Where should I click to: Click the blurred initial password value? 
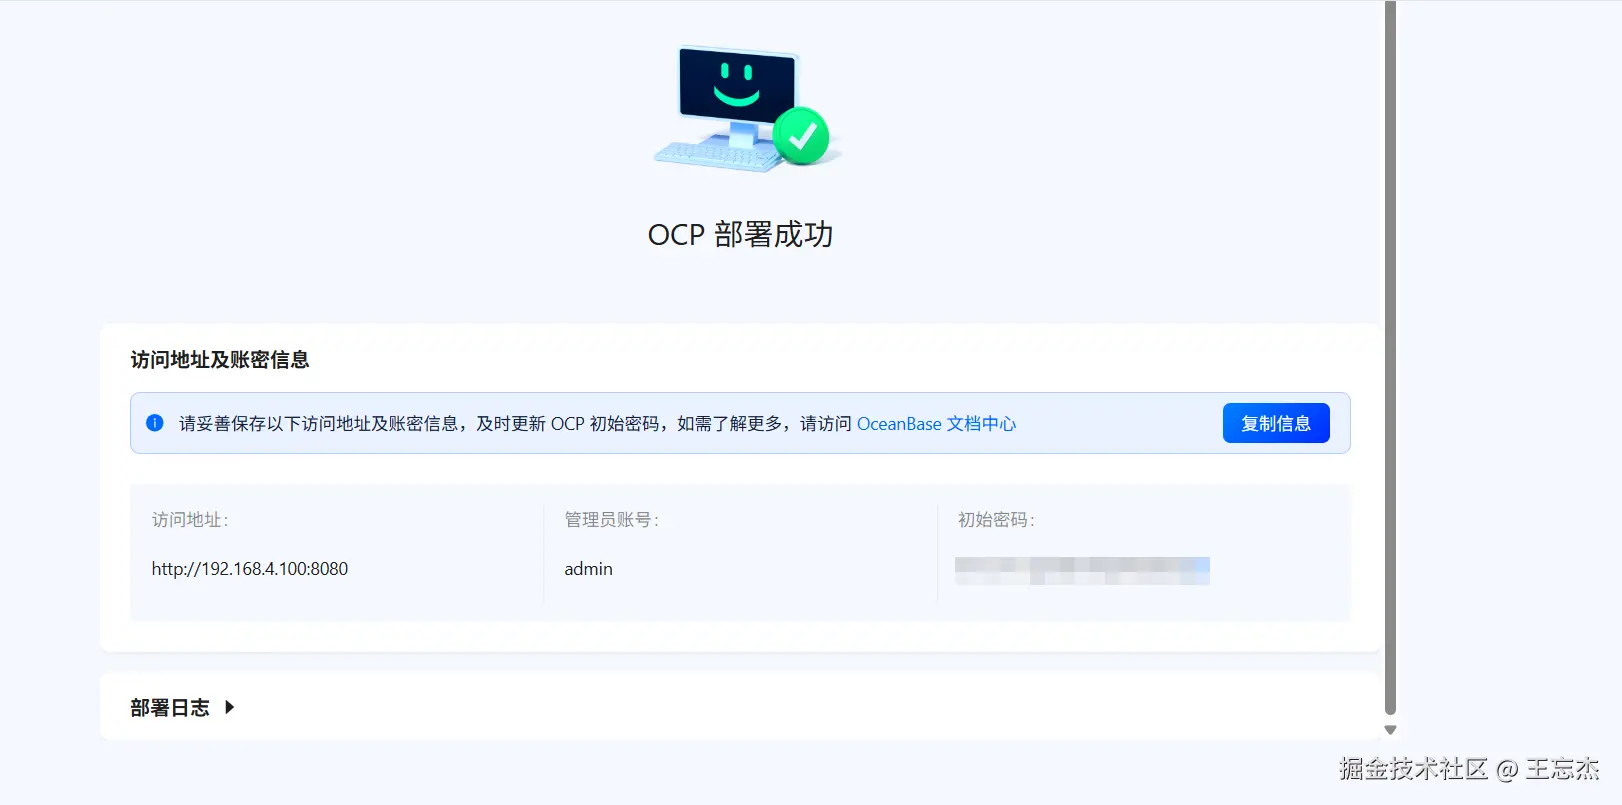coord(1082,571)
